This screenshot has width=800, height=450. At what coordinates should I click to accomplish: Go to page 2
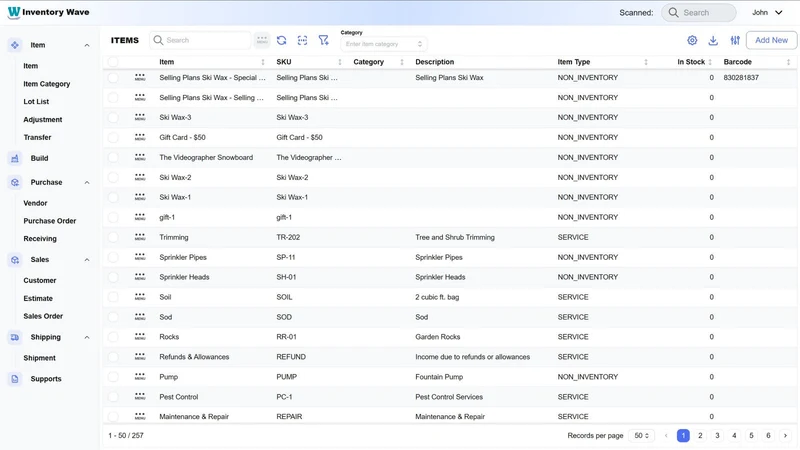click(x=700, y=436)
